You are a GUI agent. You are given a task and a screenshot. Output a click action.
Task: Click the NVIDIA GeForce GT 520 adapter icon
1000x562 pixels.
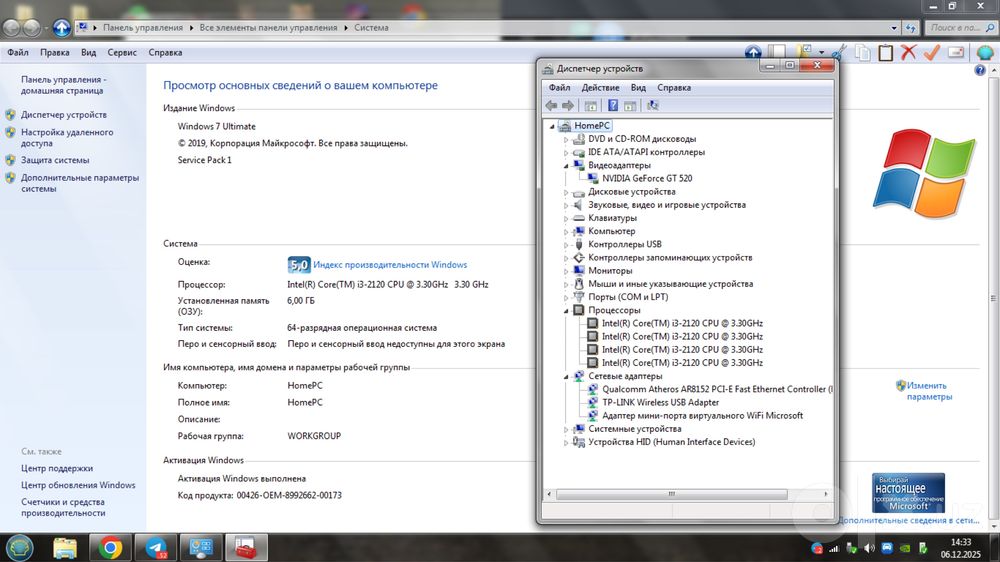(592, 179)
